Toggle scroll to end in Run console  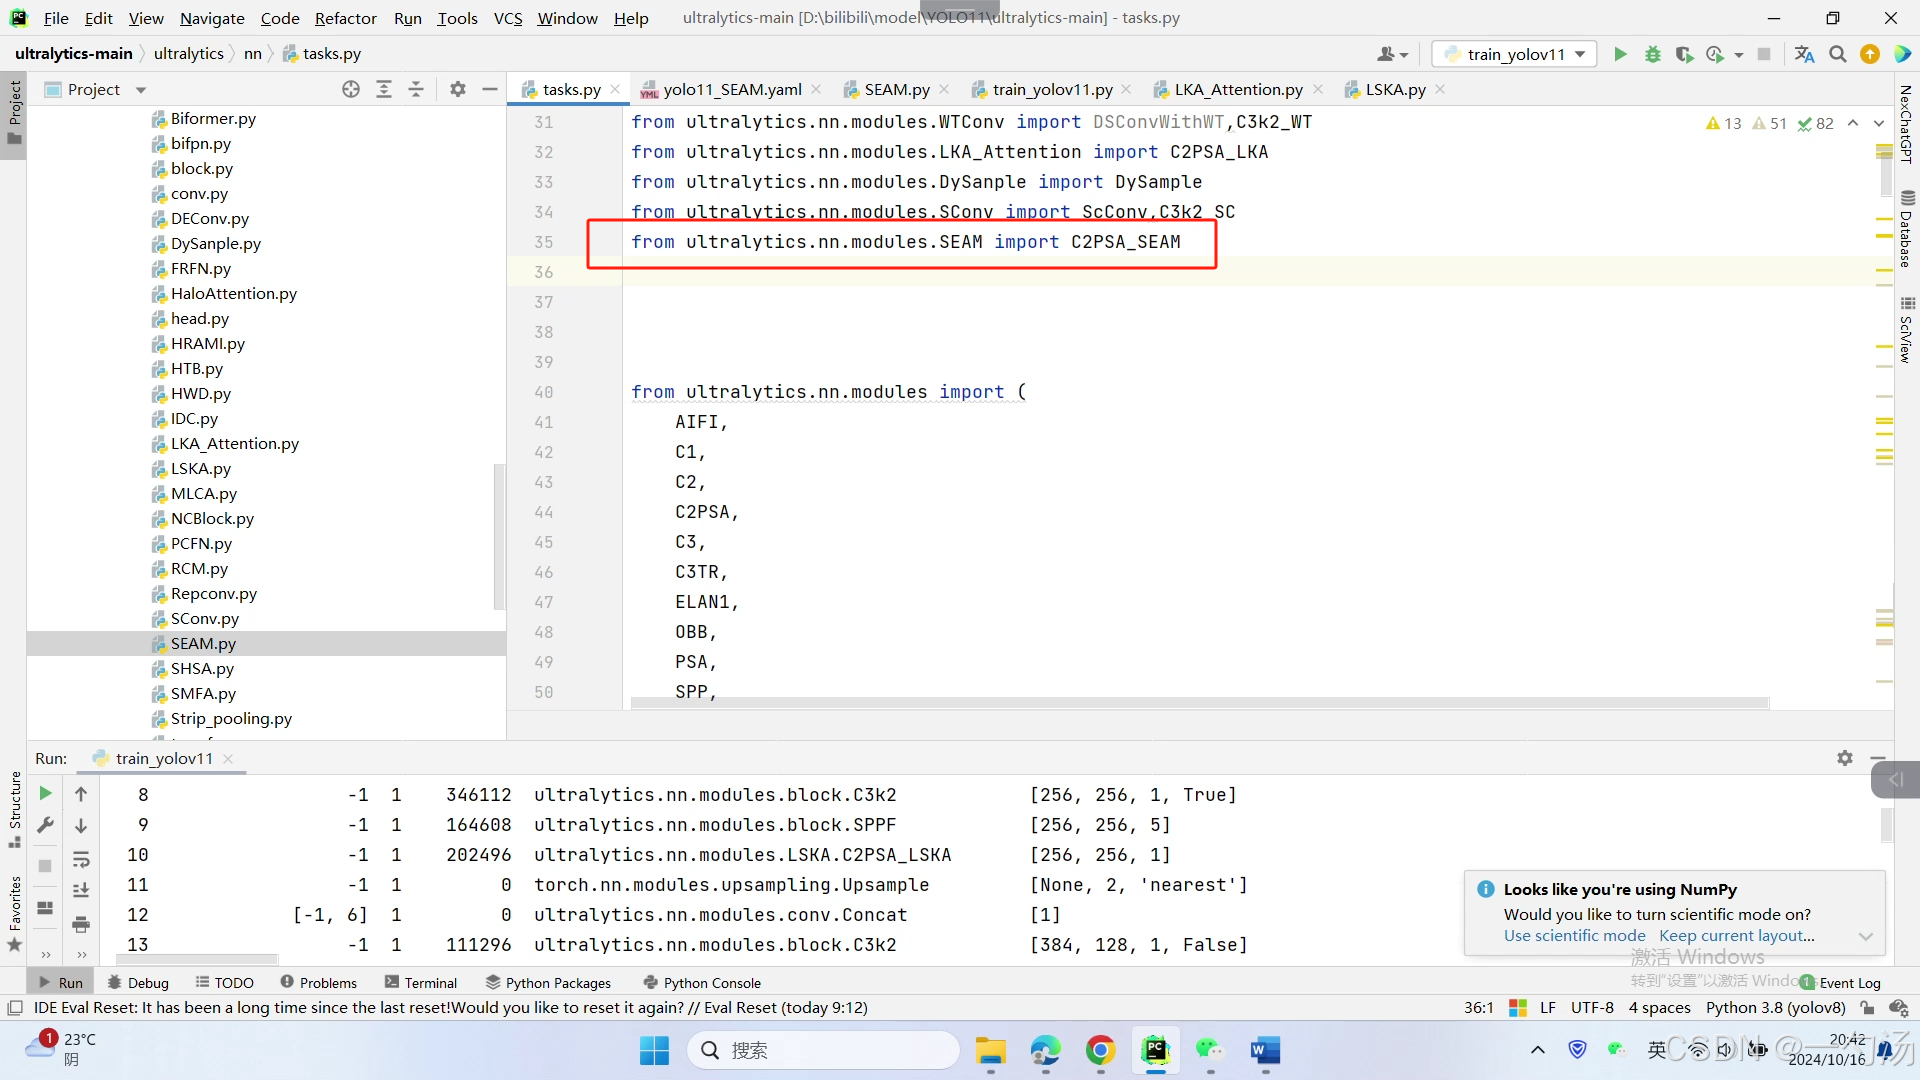click(x=81, y=890)
